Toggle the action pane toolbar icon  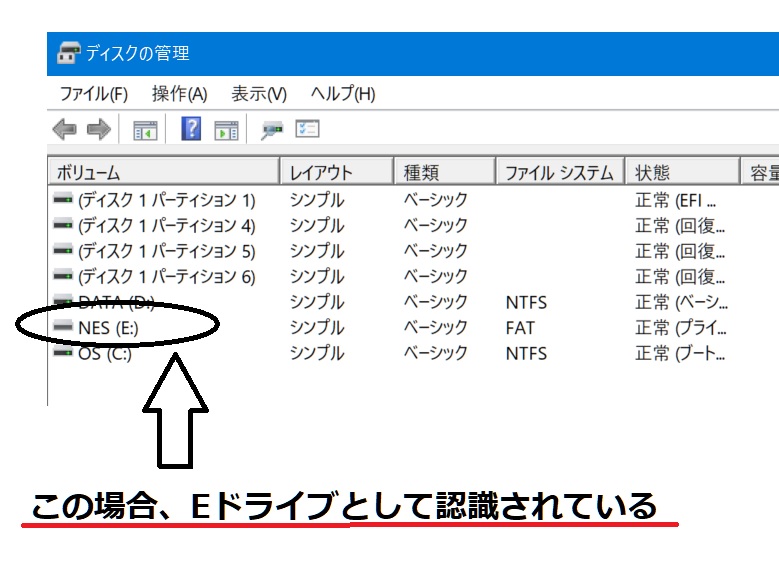tap(226, 130)
